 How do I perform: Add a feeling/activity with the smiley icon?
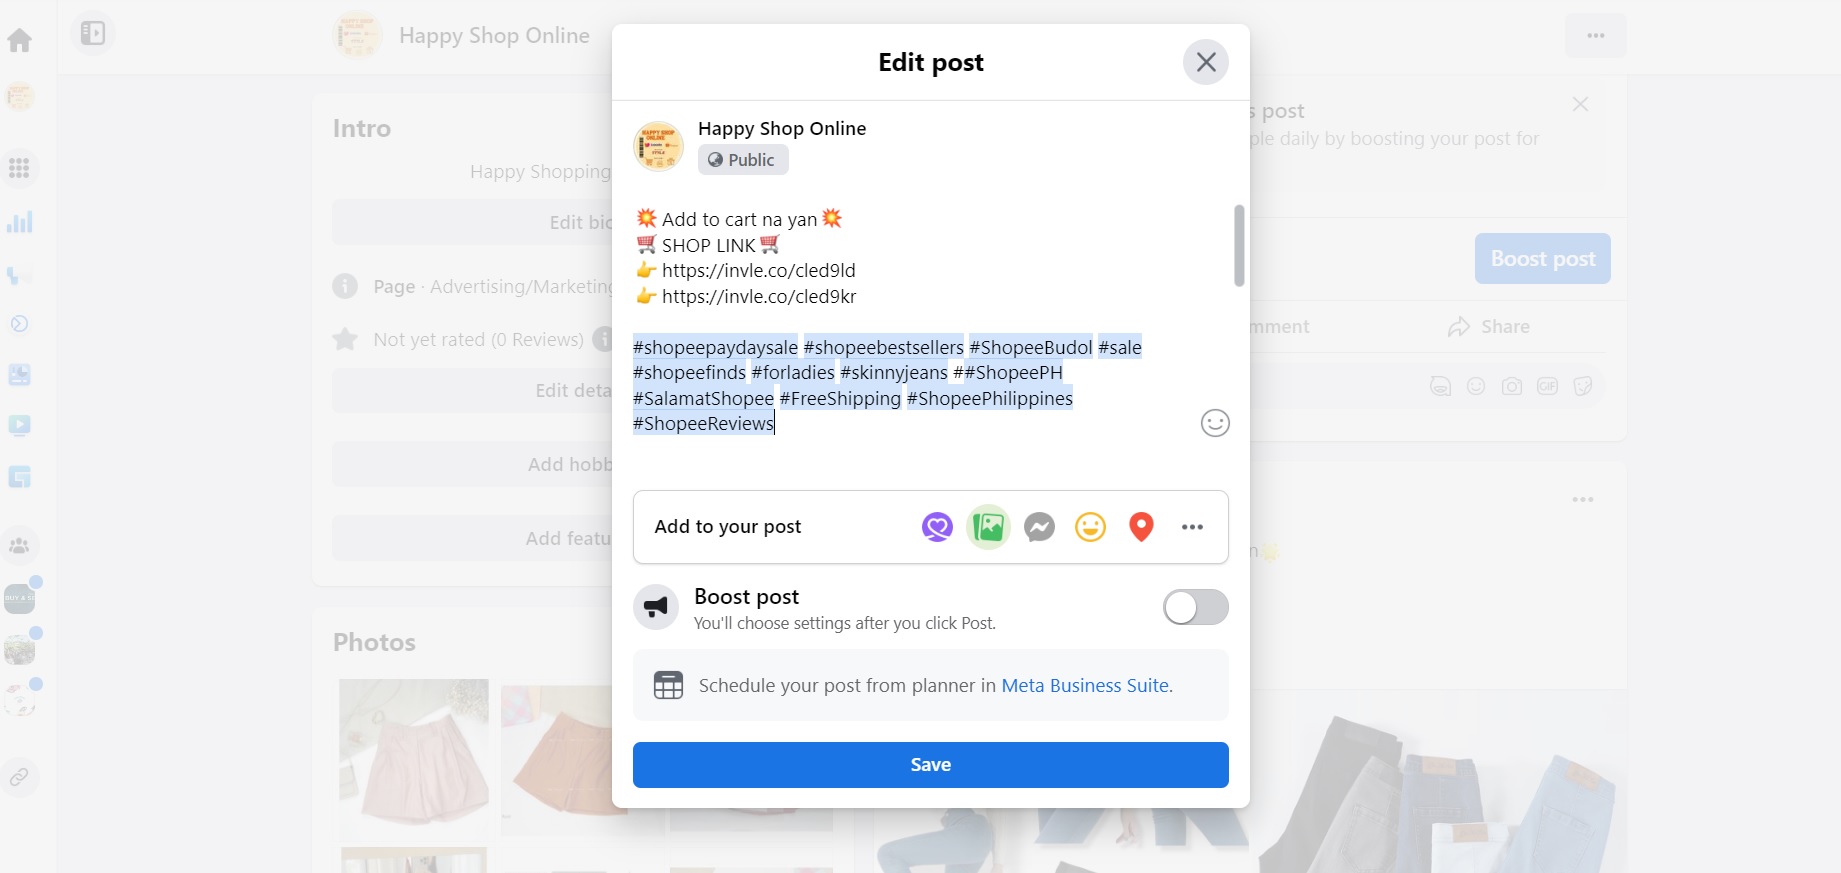1090,527
